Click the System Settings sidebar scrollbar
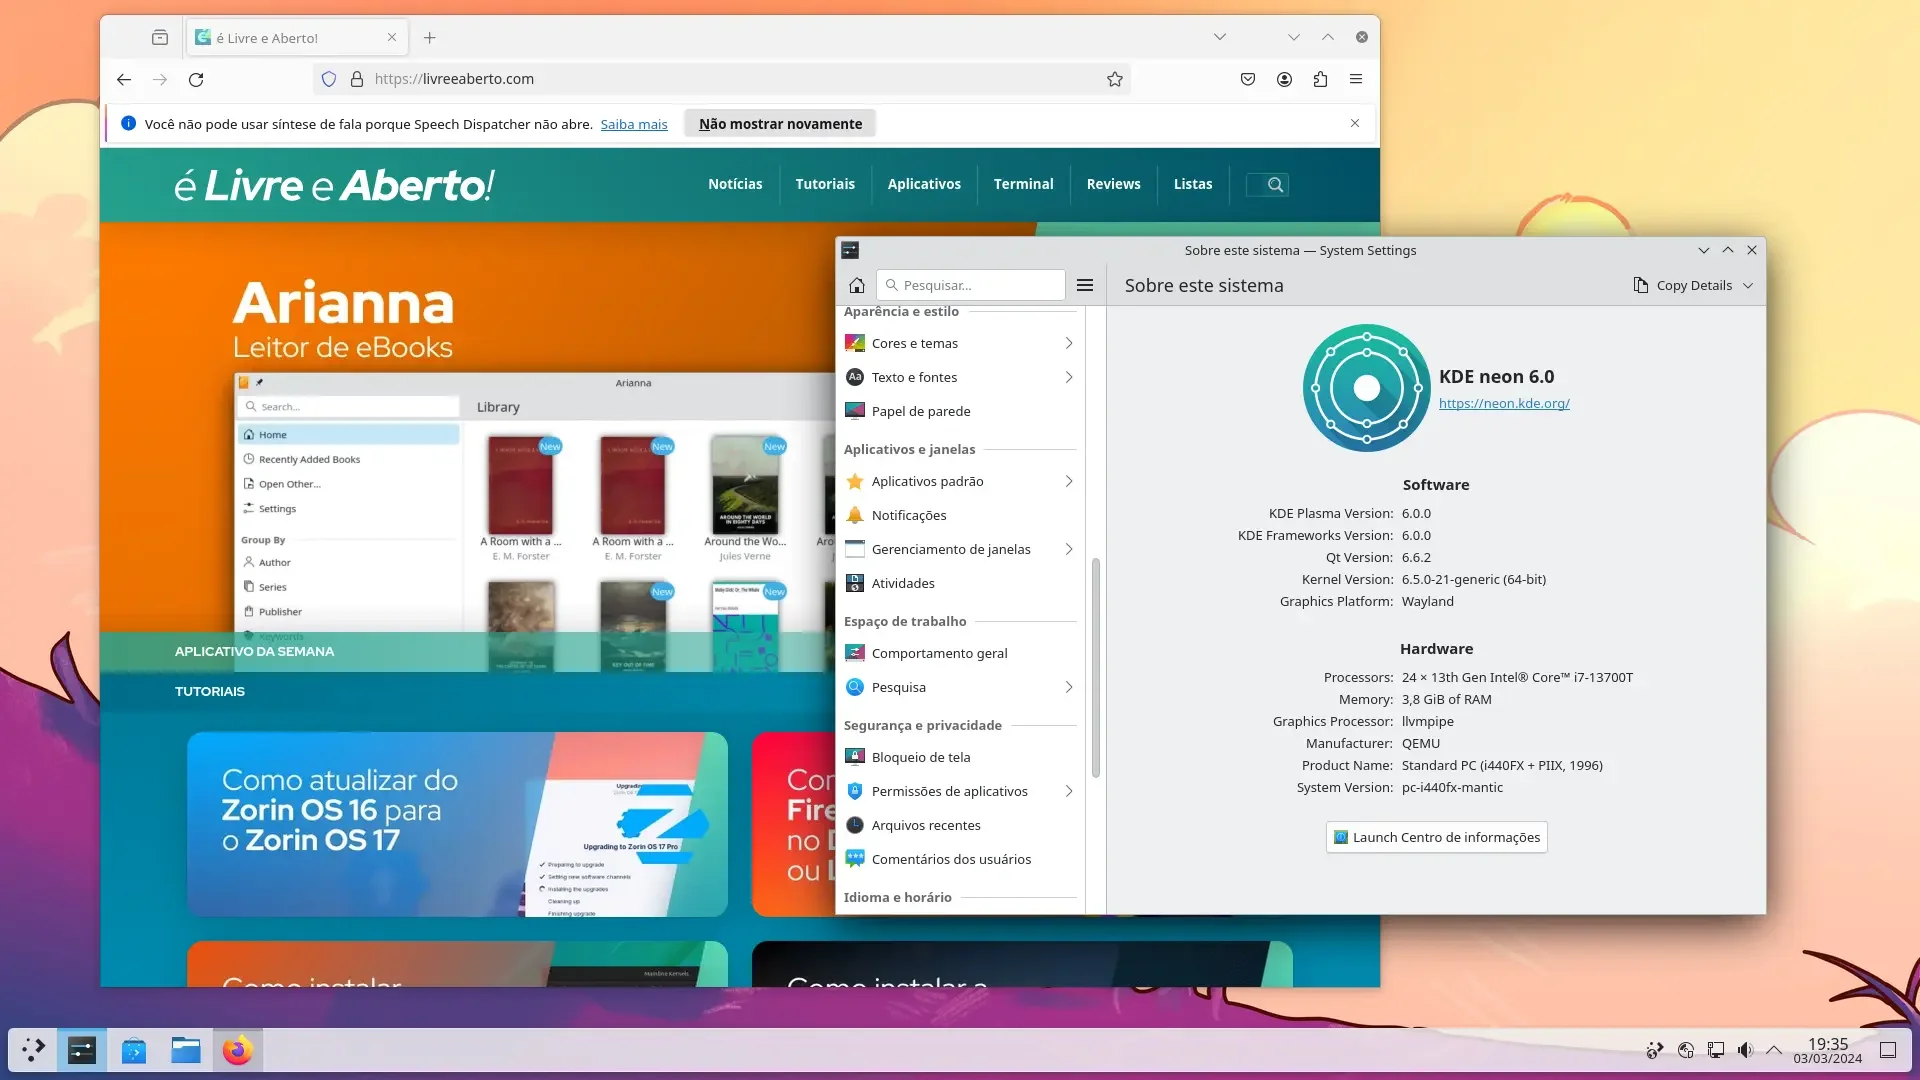Screen dimensions: 1920x1080 pos(1096,667)
